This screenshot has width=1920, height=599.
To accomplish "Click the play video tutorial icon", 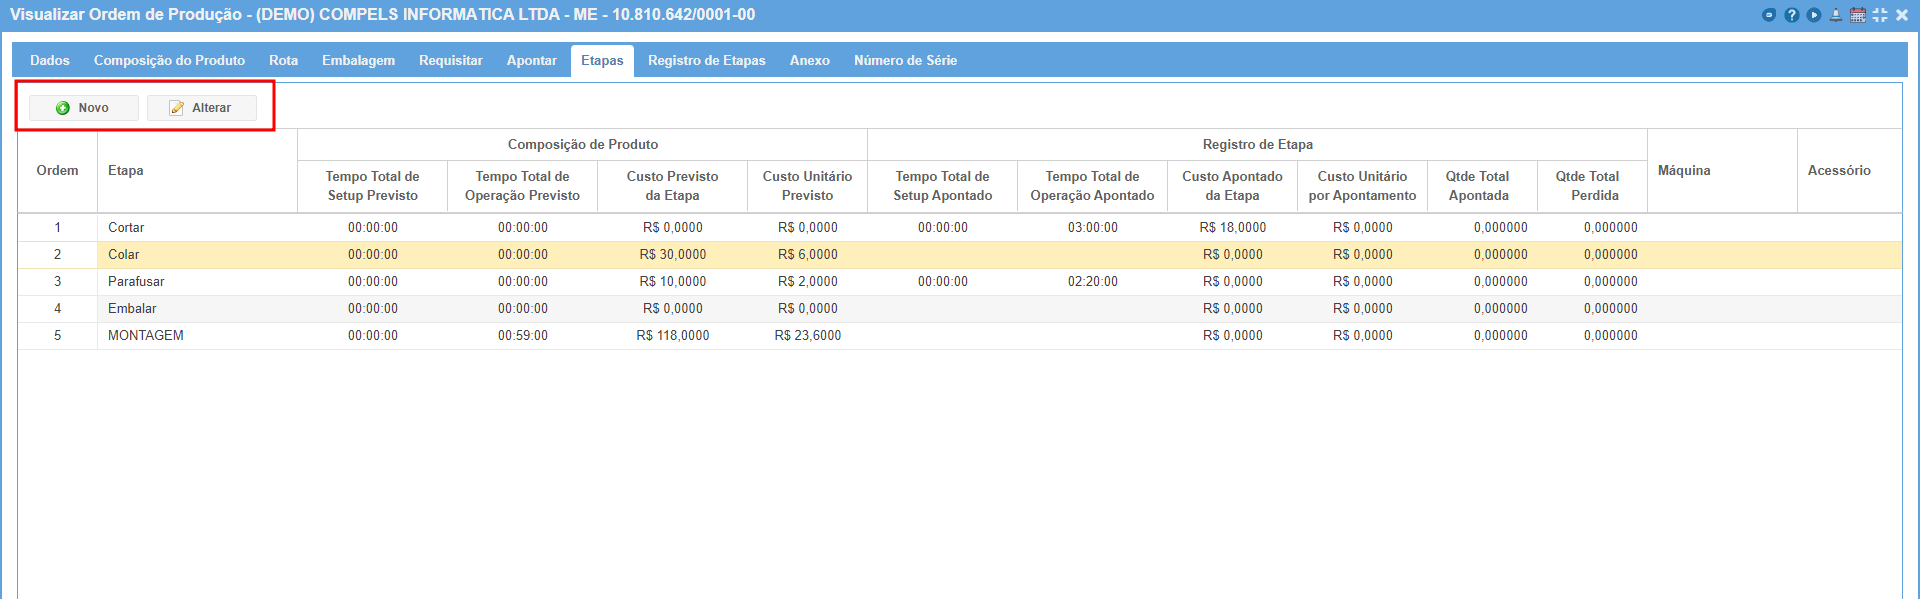I will [x=1813, y=15].
